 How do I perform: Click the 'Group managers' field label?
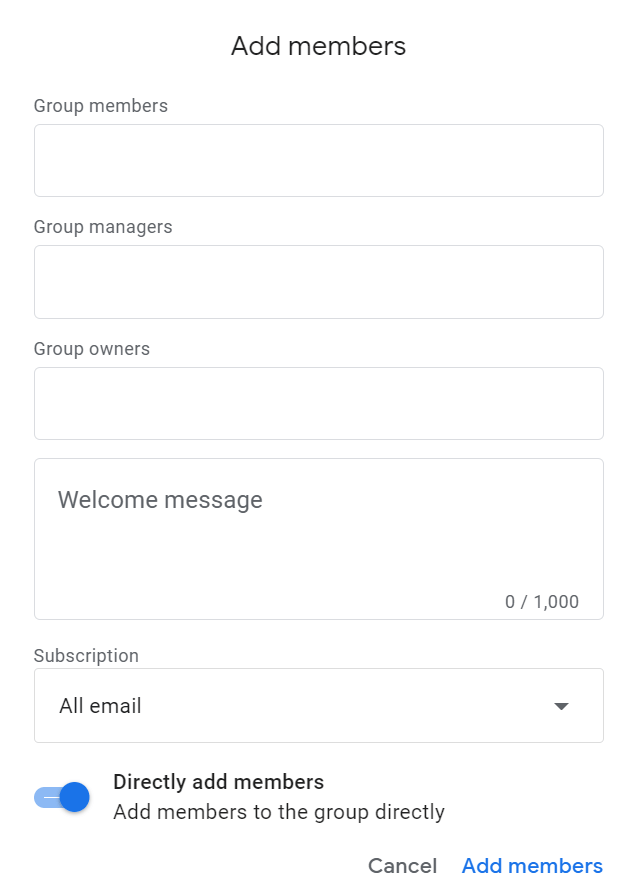click(103, 227)
